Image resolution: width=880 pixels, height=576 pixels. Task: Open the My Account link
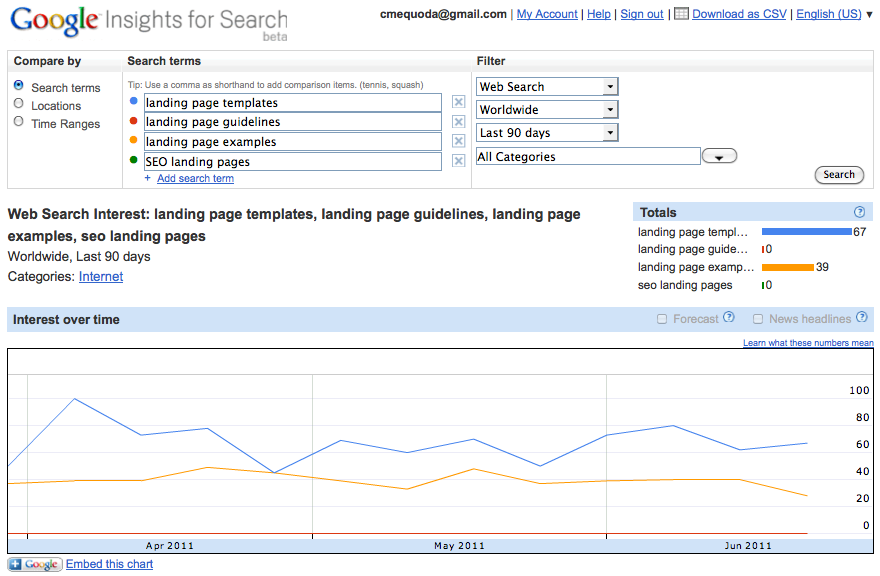[x=547, y=14]
